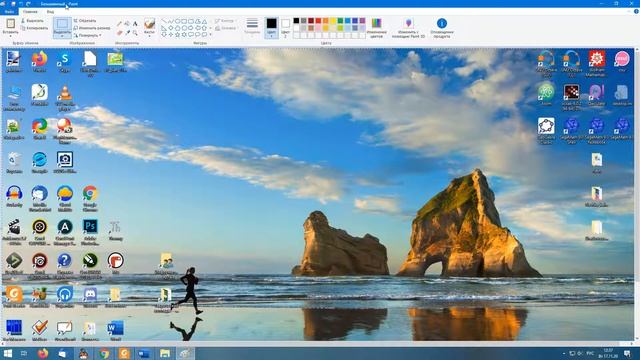The image size is (640, 360).
Task: Activate the Цвет 1 foreground color box
Action: click(271, 28)
